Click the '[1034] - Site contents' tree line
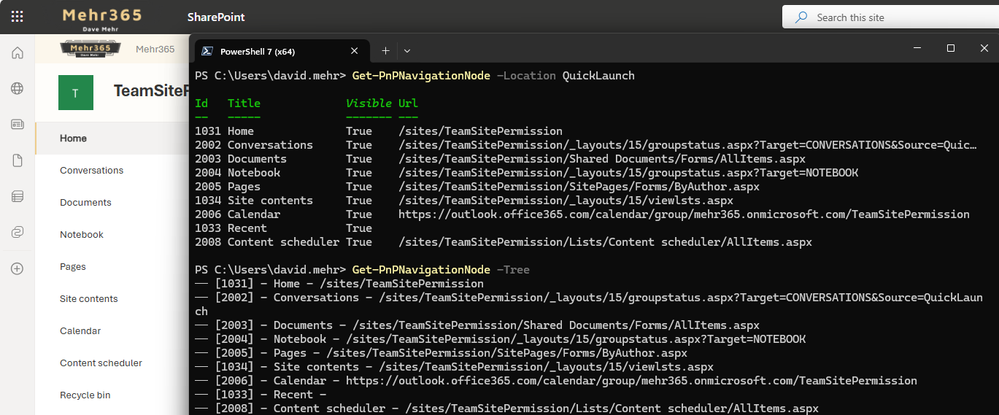Image resolution: width=999 pixels, height=415 pixels. coord(454,367)
